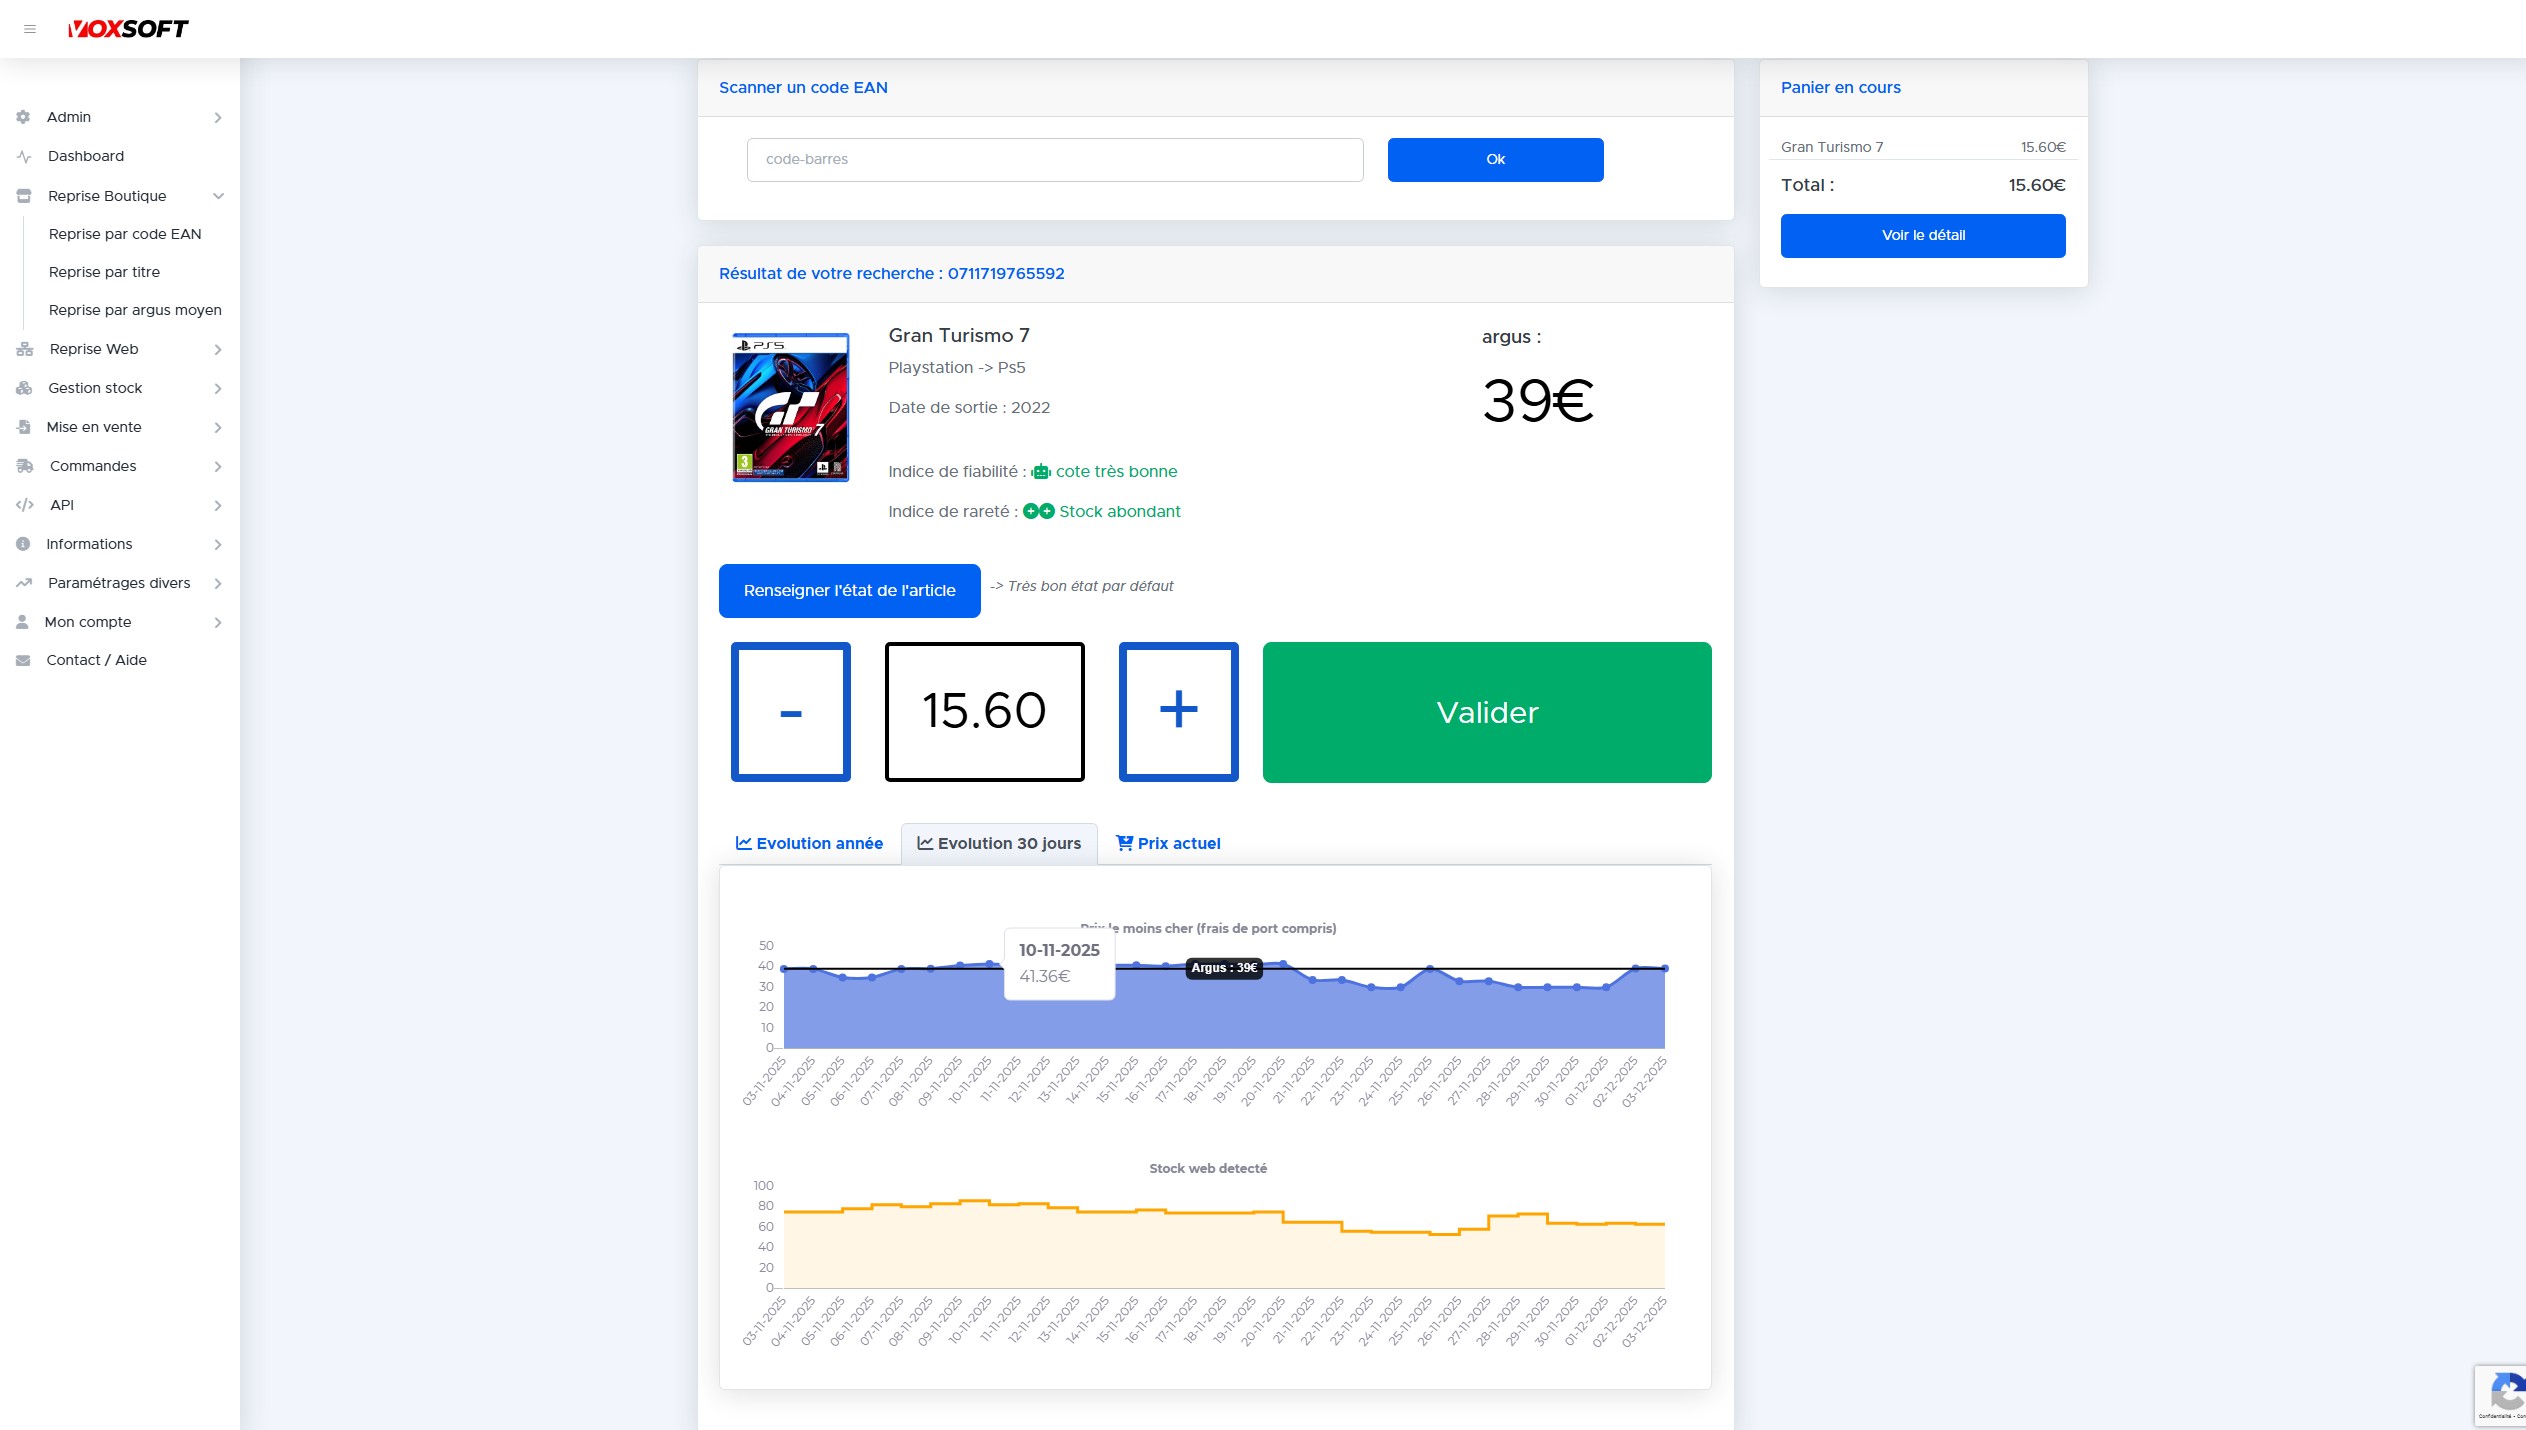Open Reprise par argus moyen
Image resolution: width=2526 pixels, height=1430 pixels.
135,310
